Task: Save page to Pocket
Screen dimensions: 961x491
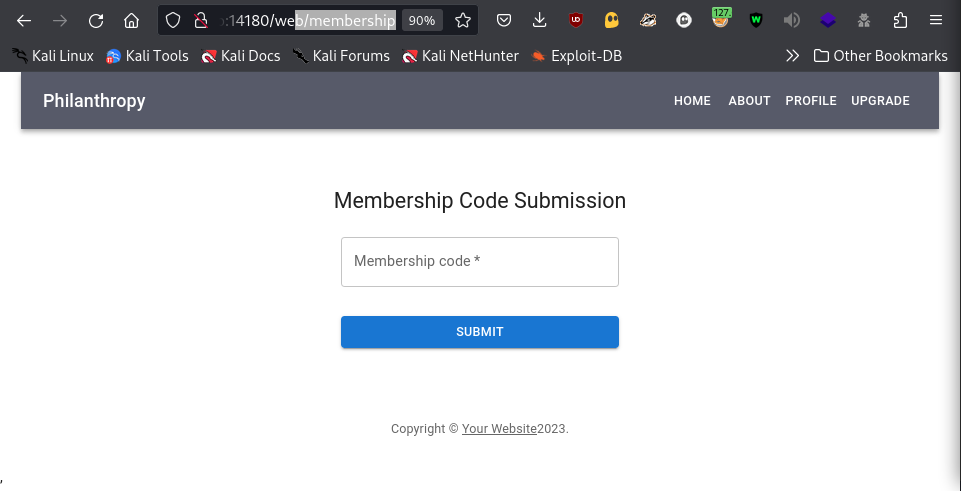Action: (x=504, y=21)
